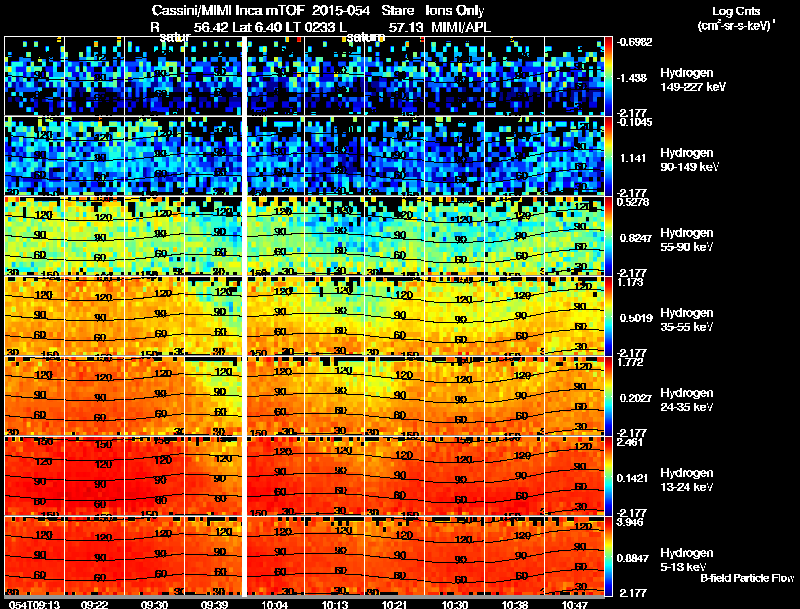Screen dimensions: 800x609
Task: Click the colorbar value '0.0847'
Action: coord(633,559)
